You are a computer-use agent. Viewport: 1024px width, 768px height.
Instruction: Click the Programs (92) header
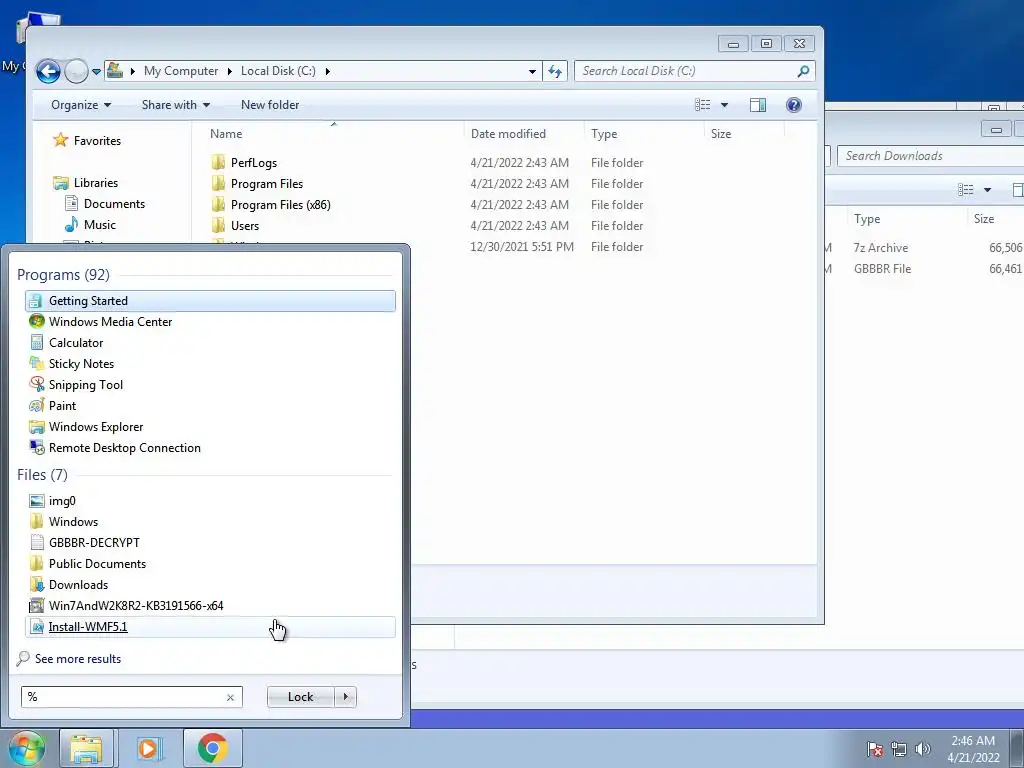point(63,274)
